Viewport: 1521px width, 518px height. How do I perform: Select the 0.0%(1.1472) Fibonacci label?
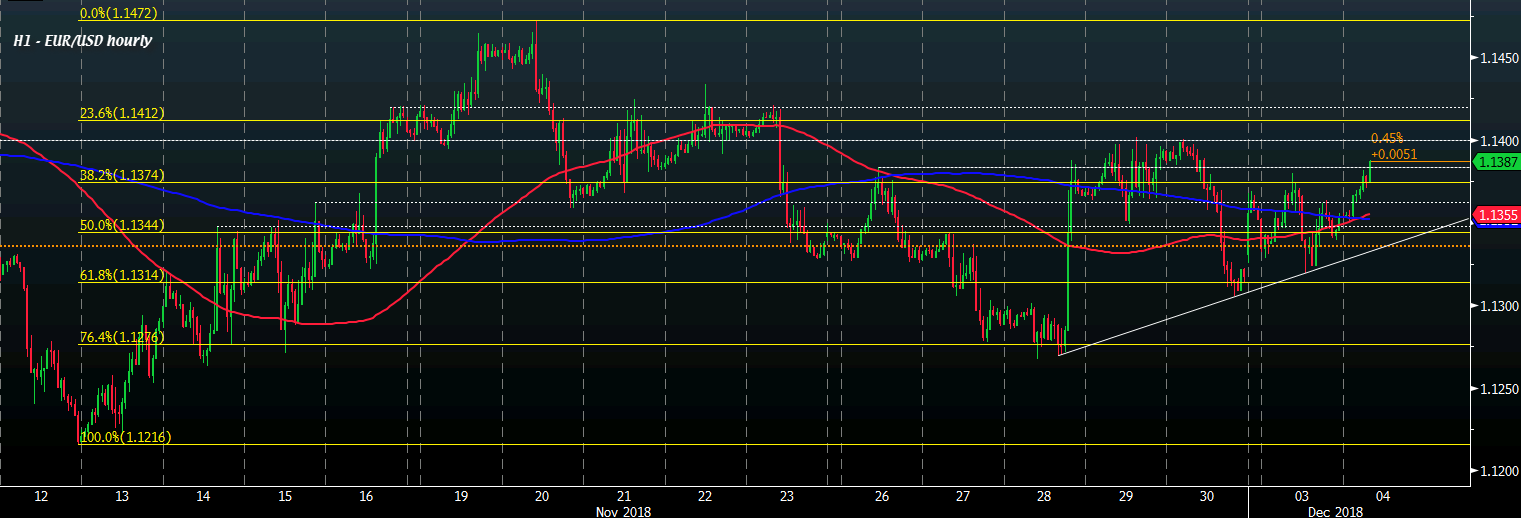click(x=121, y=14)
